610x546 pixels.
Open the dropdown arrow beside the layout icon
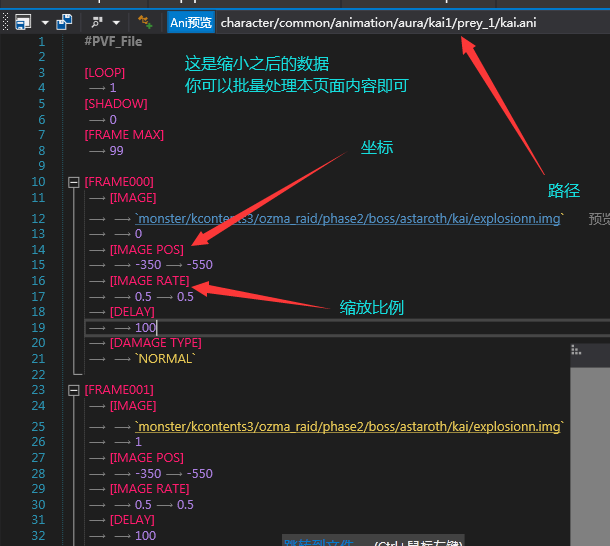[x=45, y=21]
